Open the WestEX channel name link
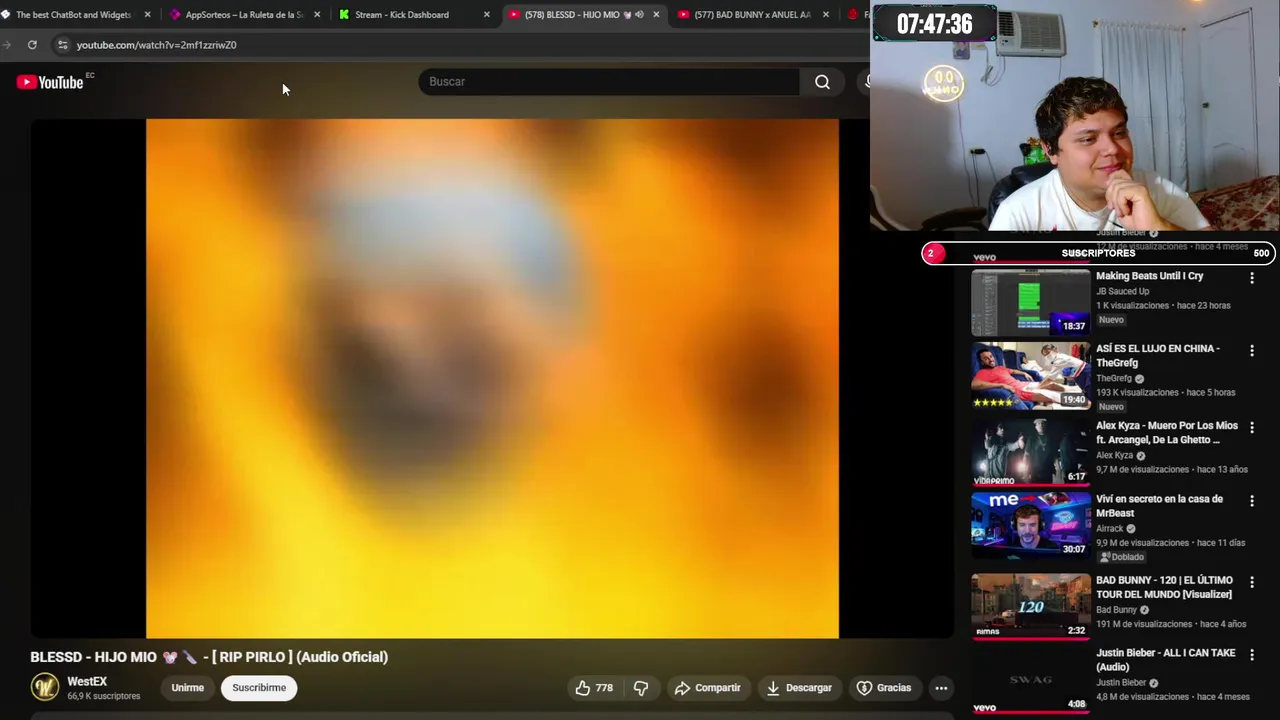 point(87,682)
